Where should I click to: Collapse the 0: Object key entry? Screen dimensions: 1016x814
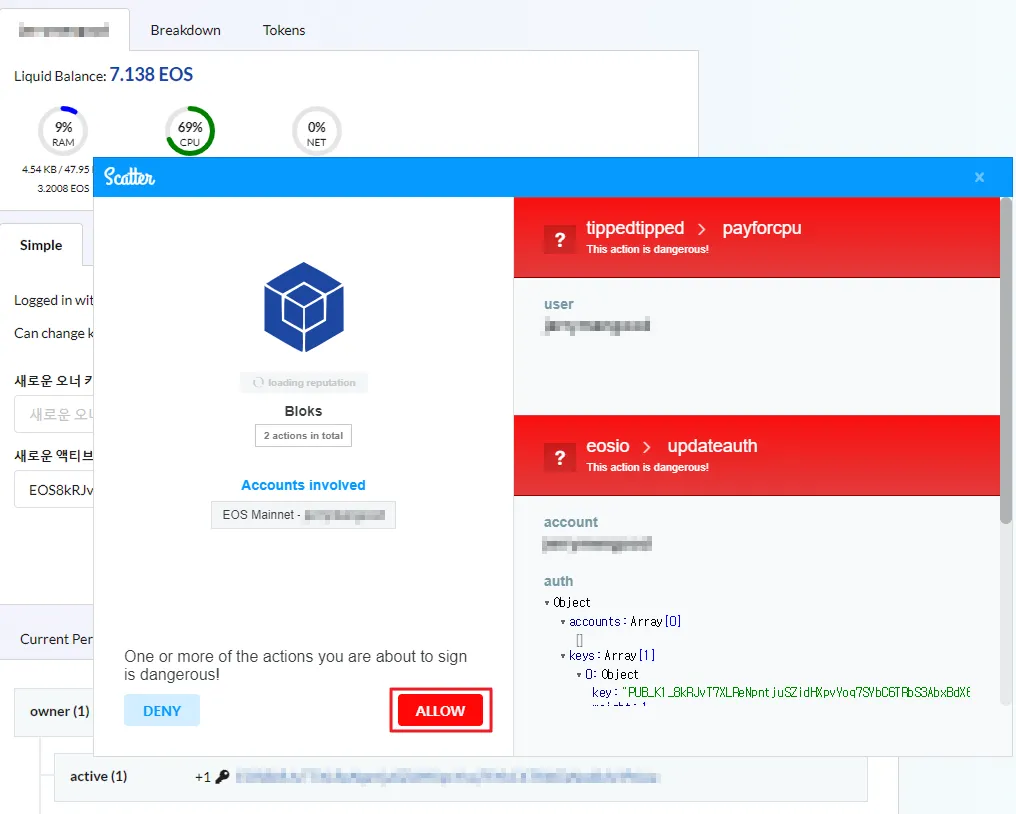(579, 675)
